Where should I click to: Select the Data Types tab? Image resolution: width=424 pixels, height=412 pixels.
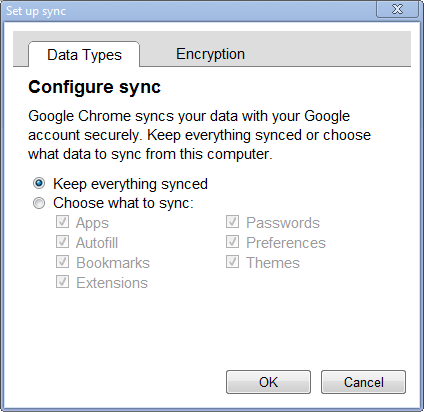point(84,54)
